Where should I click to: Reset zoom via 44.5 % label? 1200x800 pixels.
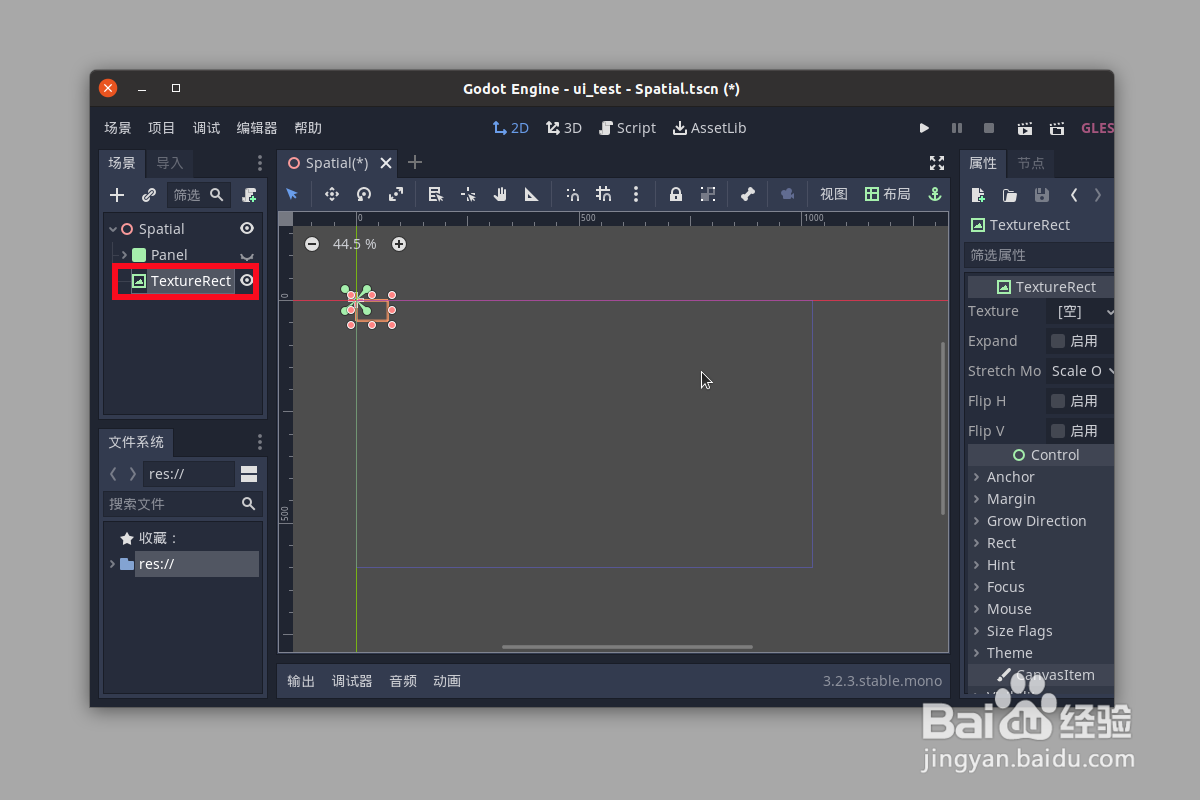pos(355,244)
